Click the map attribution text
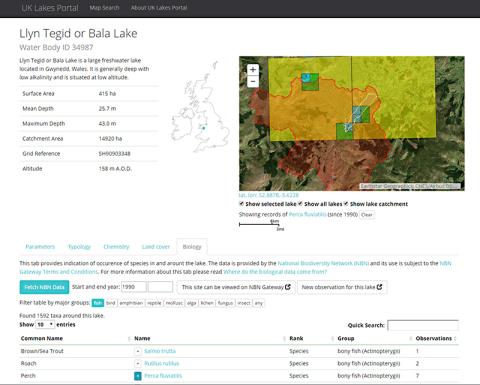The width and height of the screenshot is (480, 385). 410,186
